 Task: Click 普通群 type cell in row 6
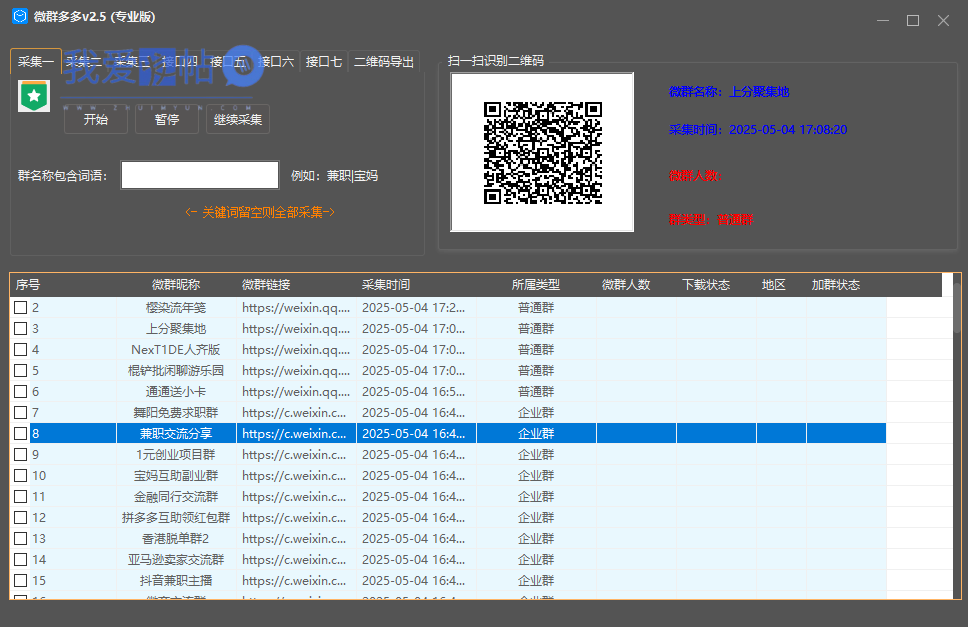[x=536, y=391]
